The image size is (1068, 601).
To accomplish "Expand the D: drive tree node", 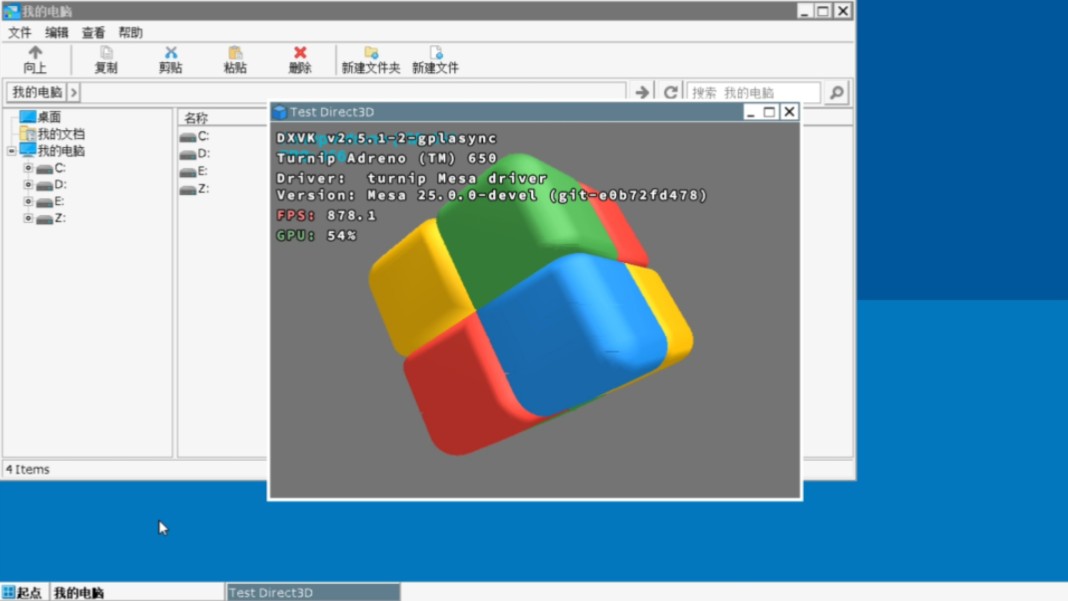I will click(x=29, y=185).
